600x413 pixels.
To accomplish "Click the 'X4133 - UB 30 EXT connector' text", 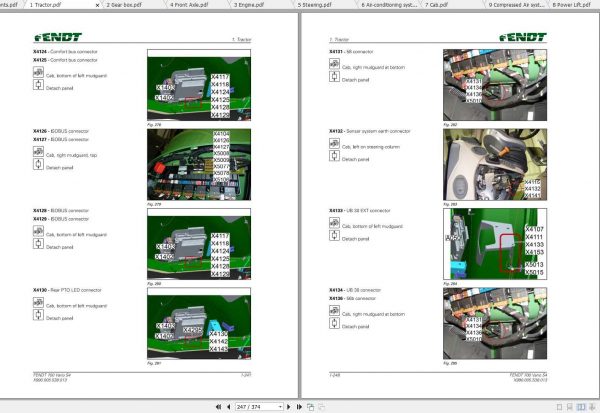I will tap(360, 211).
